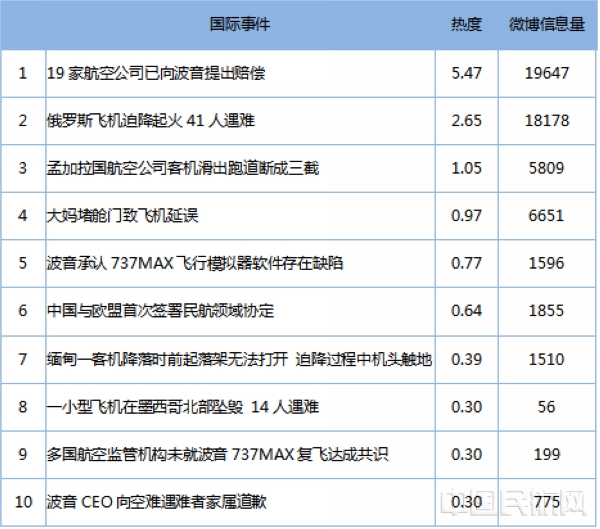Select the 波音承认737MAX飞行模拟器软件存在缺陷 title
The width and height of the screenshot is (600, 529).
(x=195, y=263)
